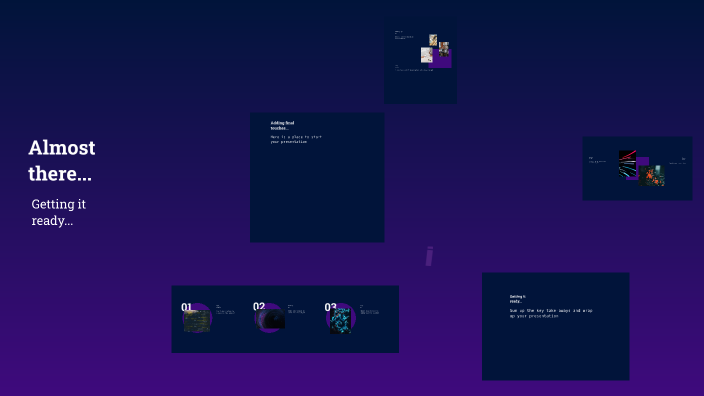Click the 02 circle image in the bottom frame
This screenshot has width=704, height=396.
(269, 318)
